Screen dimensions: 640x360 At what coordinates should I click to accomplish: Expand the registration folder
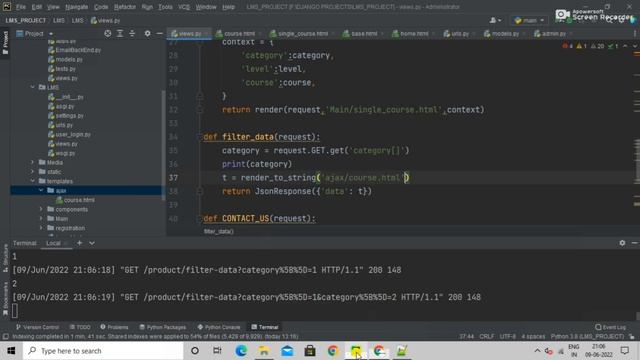[x=41, y=228]
